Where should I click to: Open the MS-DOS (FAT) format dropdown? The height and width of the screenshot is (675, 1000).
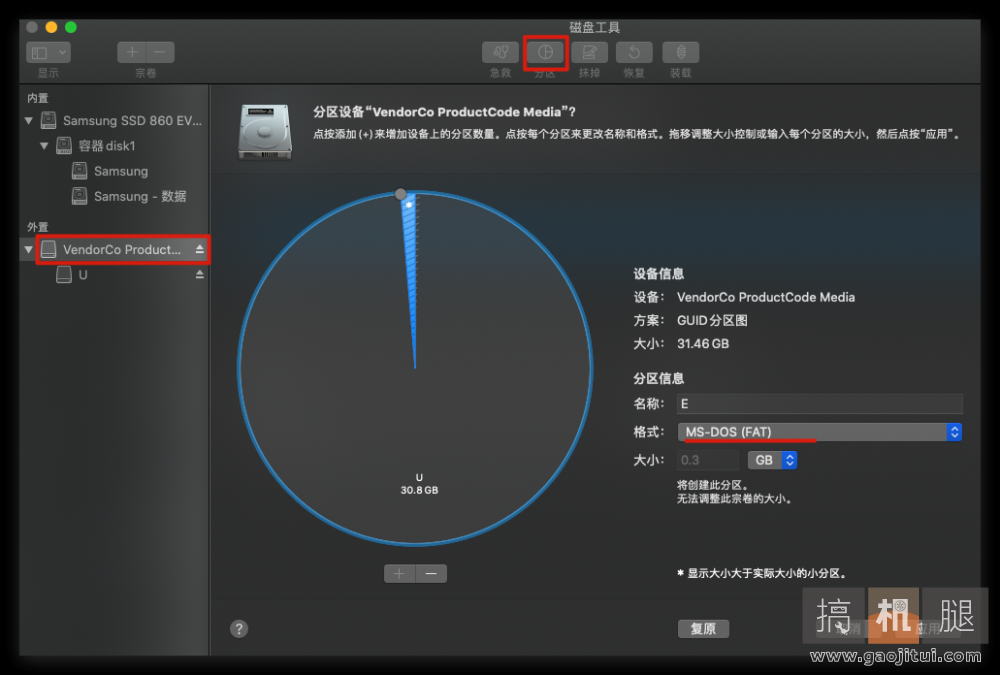coord(820,432)
